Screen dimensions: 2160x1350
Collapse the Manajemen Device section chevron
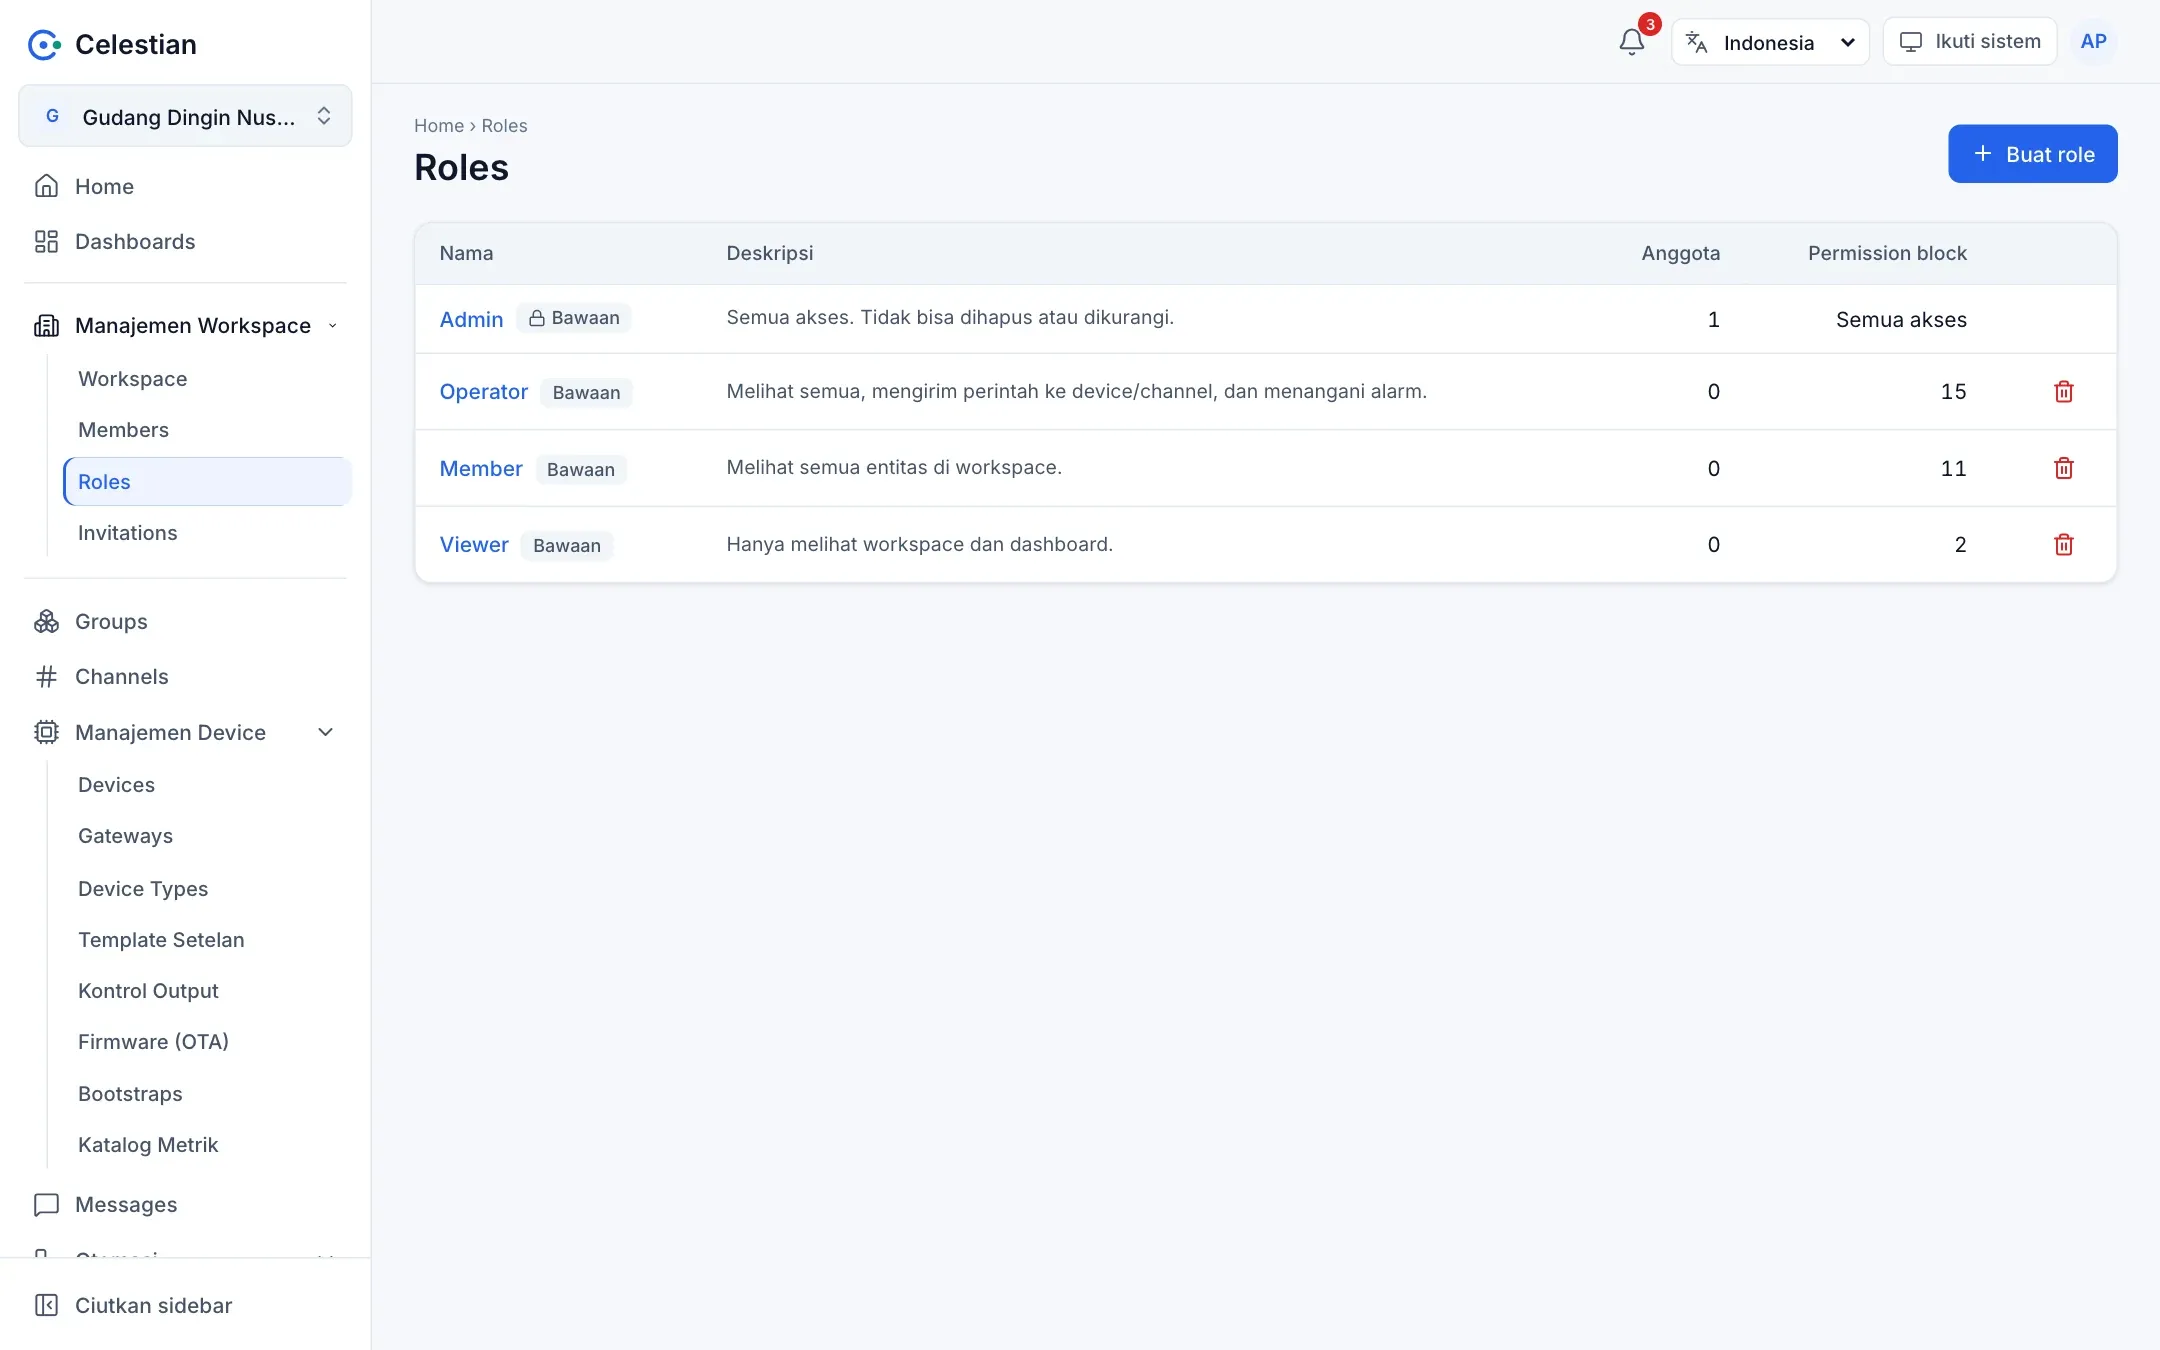tap(325, 732)
